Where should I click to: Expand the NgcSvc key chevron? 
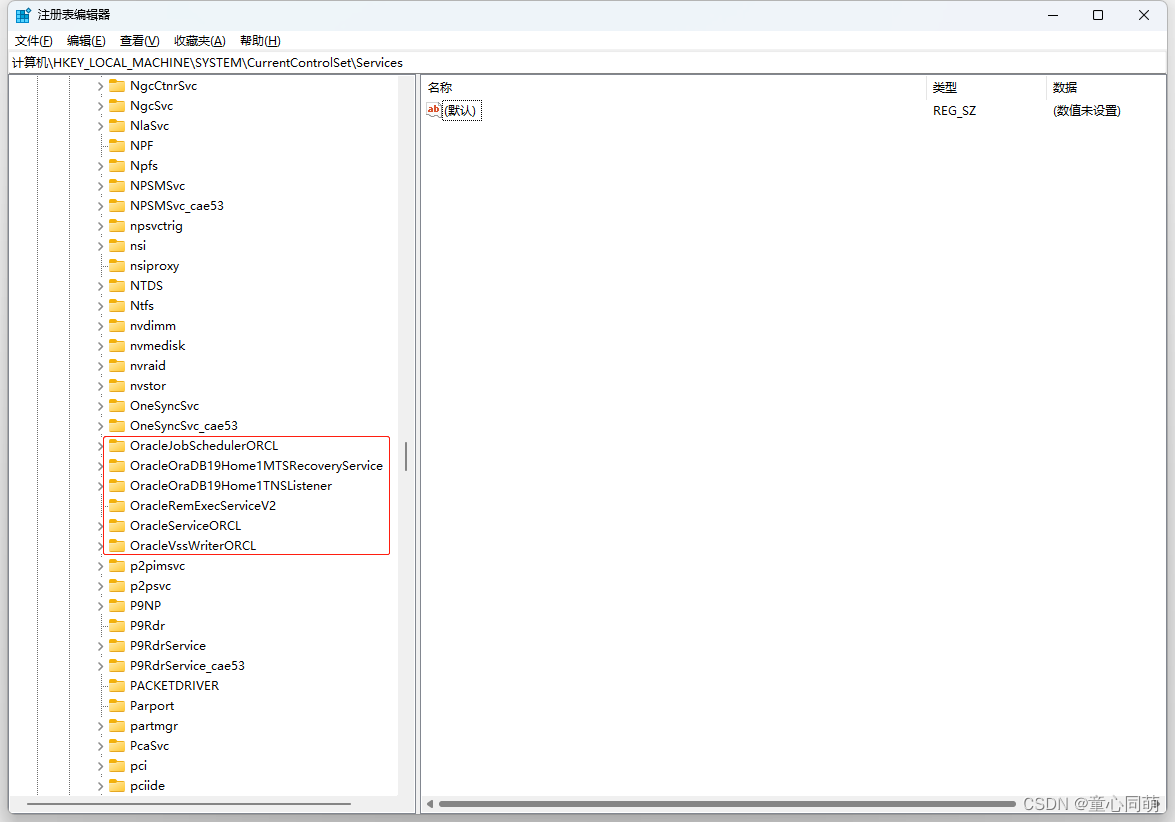click(x=100, y=106)
